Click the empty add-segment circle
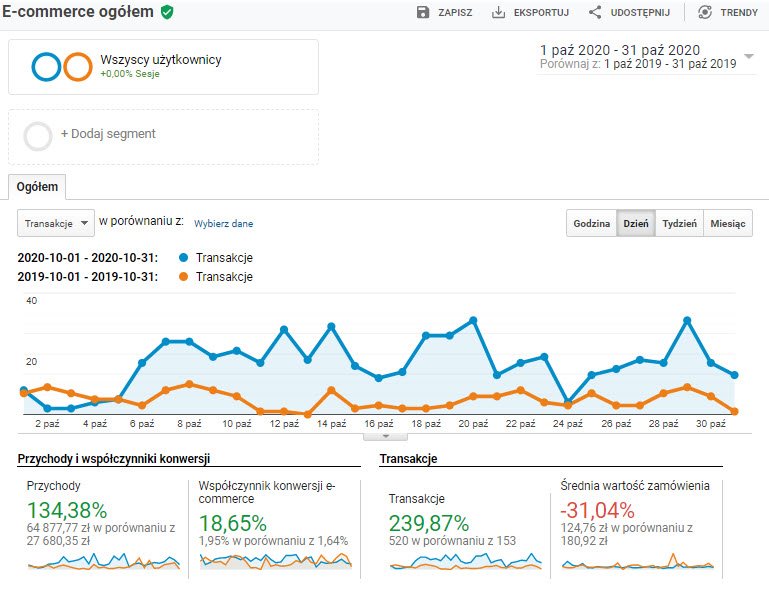The width and height of the screenshot is (769, 596). tap(38, 135)
